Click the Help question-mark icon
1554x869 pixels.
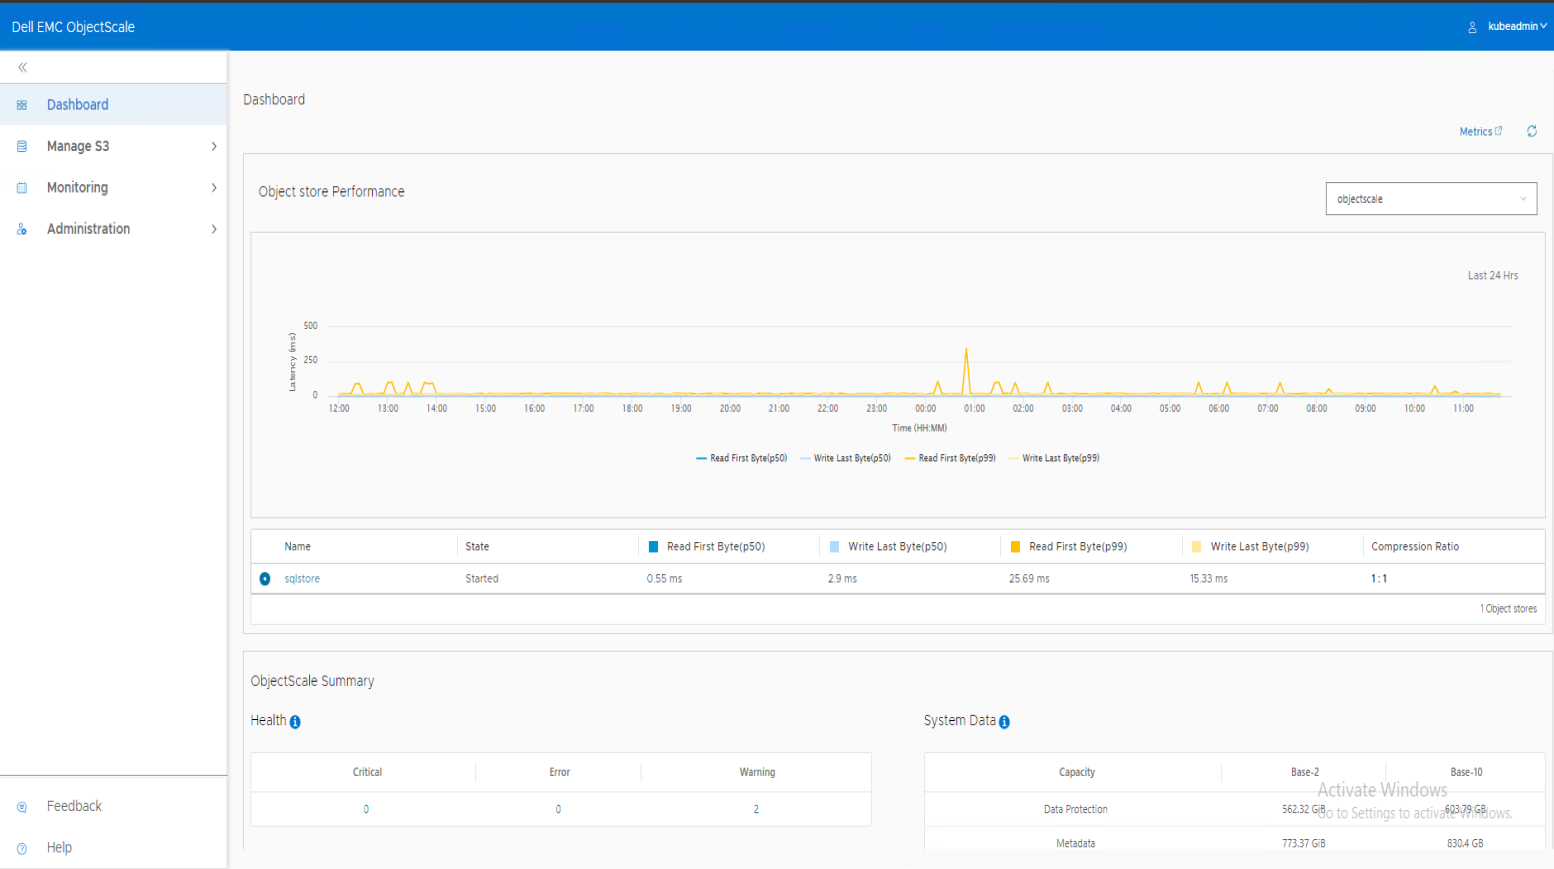coord(22,848)
